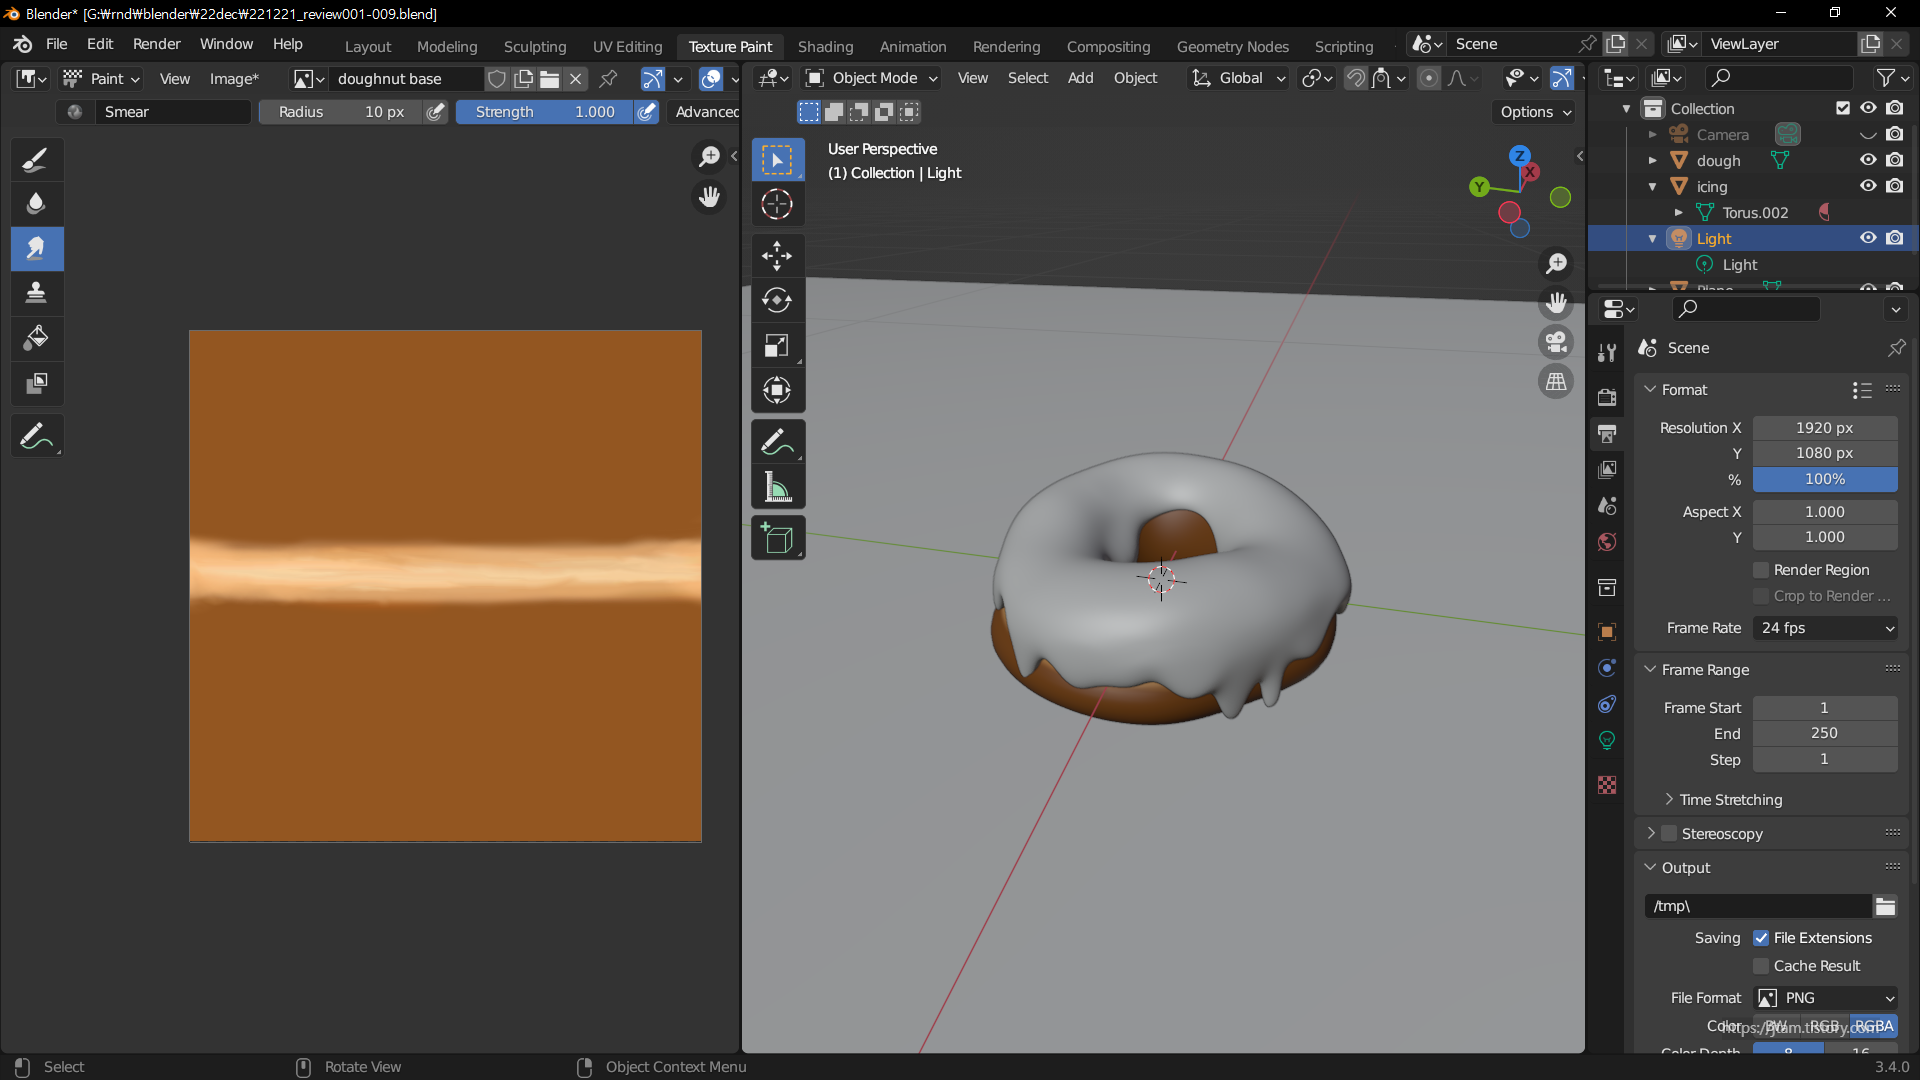Enable the Render Region checkbox
Screen dimensions: 1920x1080
point(1761,570)
